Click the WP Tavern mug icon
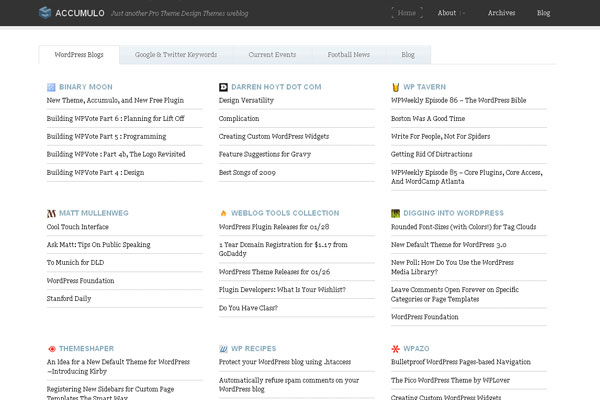Screen dimensions: 600x400 [x=396, y=87]
